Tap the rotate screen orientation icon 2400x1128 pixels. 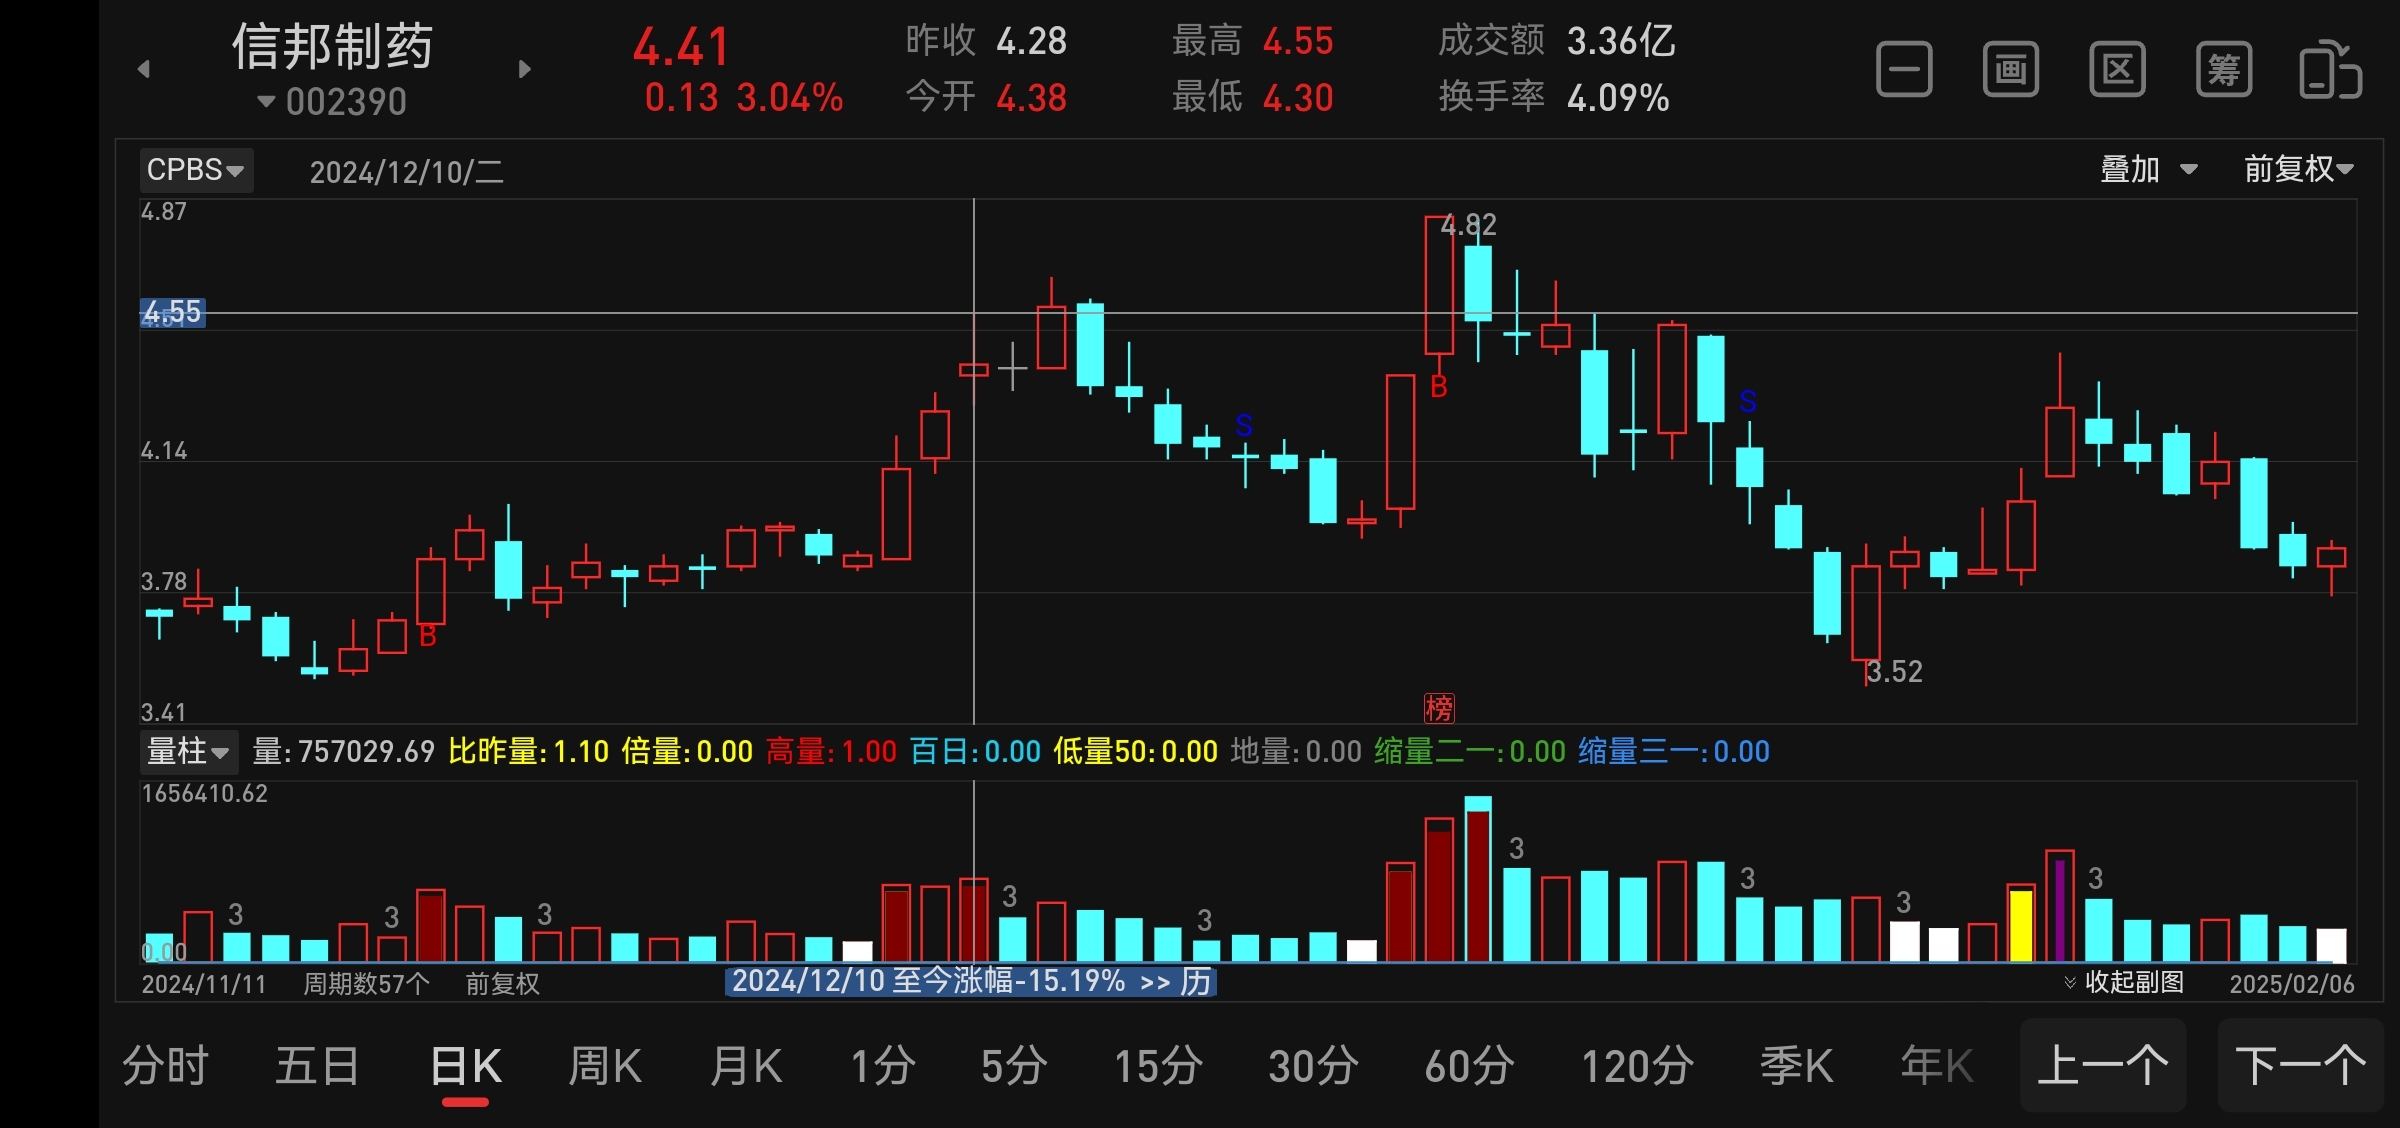[2330, 70]
